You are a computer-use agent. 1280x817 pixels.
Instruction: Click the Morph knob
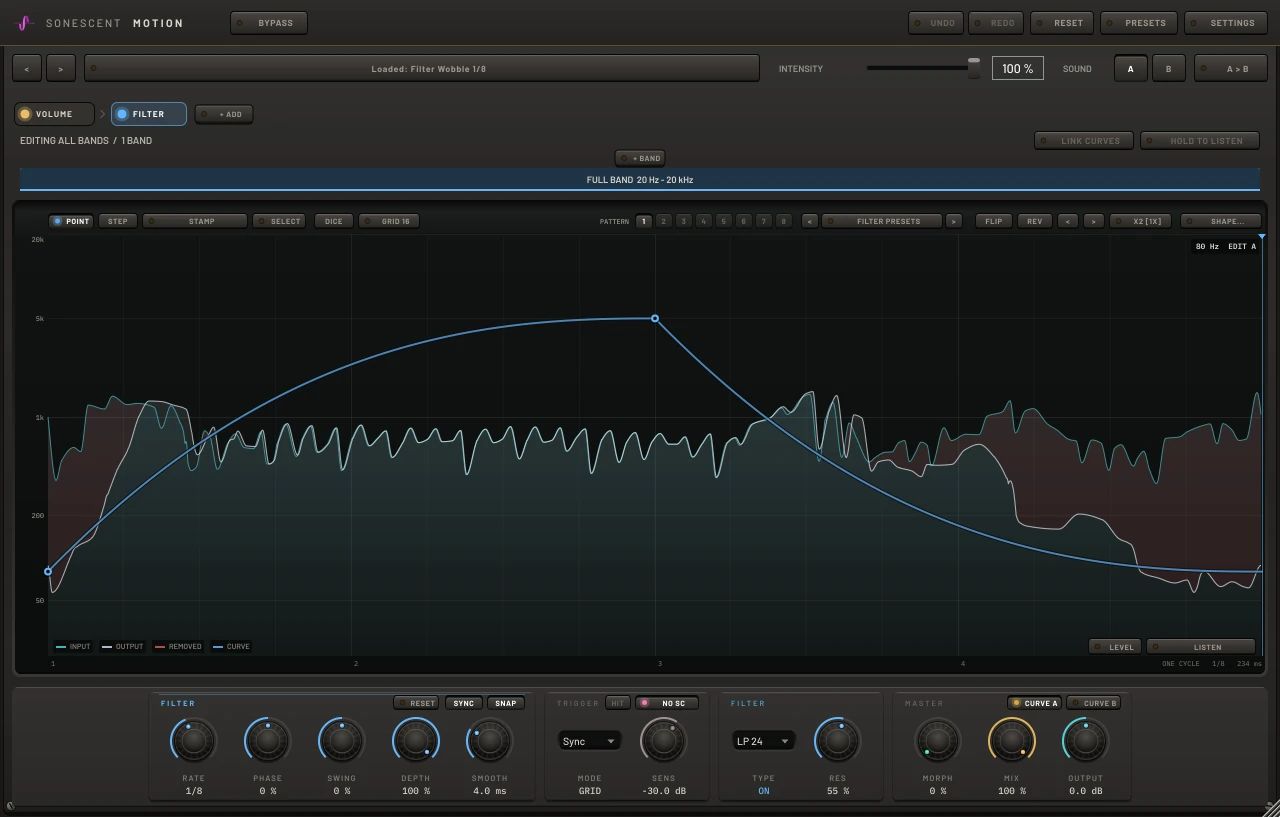[x=938, y=741]
